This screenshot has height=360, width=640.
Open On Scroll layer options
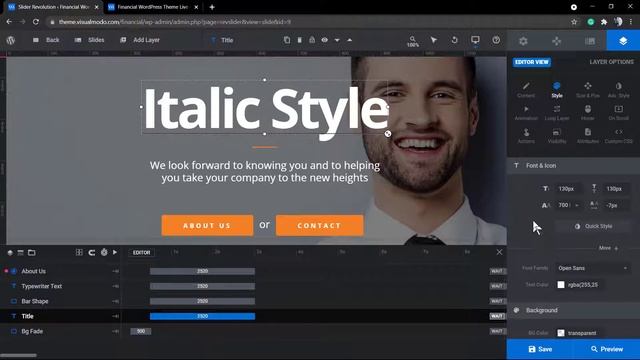[619, 113]
